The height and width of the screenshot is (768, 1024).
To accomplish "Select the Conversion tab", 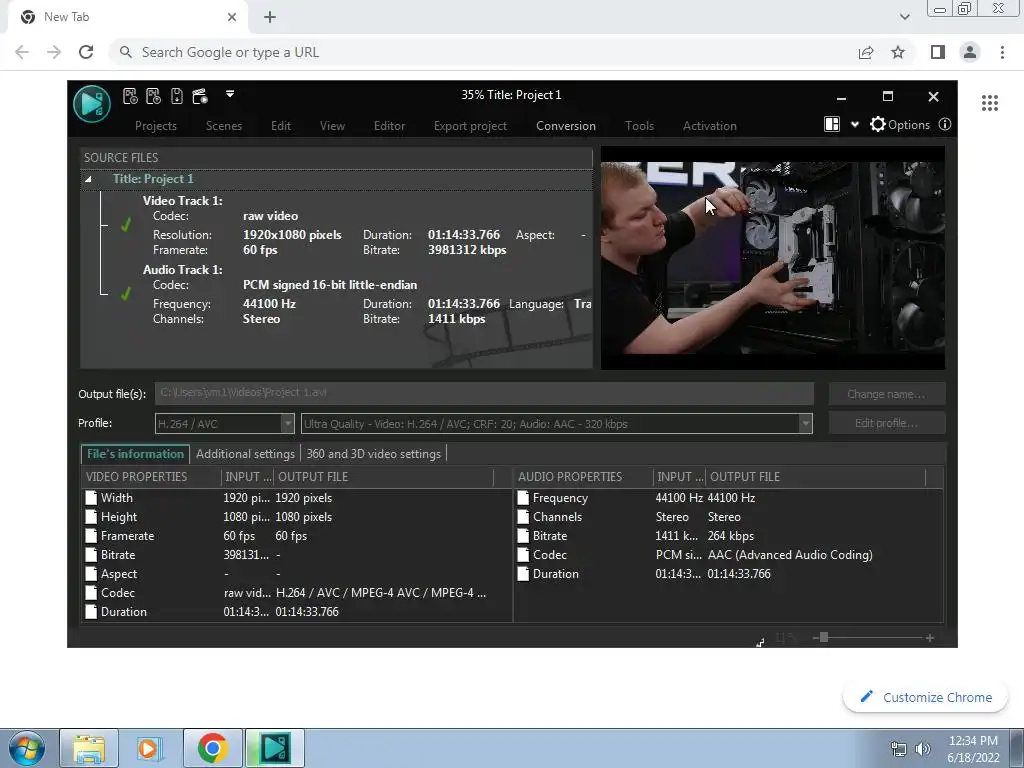I will coord(566,125).
